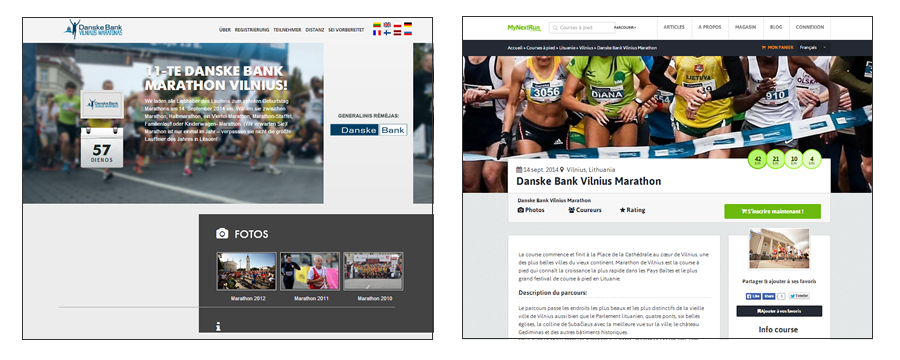The width and height of the screenshot is (900, 360).
Task: Click the Mon Panier cart link
Action: (x=777, y=48)
